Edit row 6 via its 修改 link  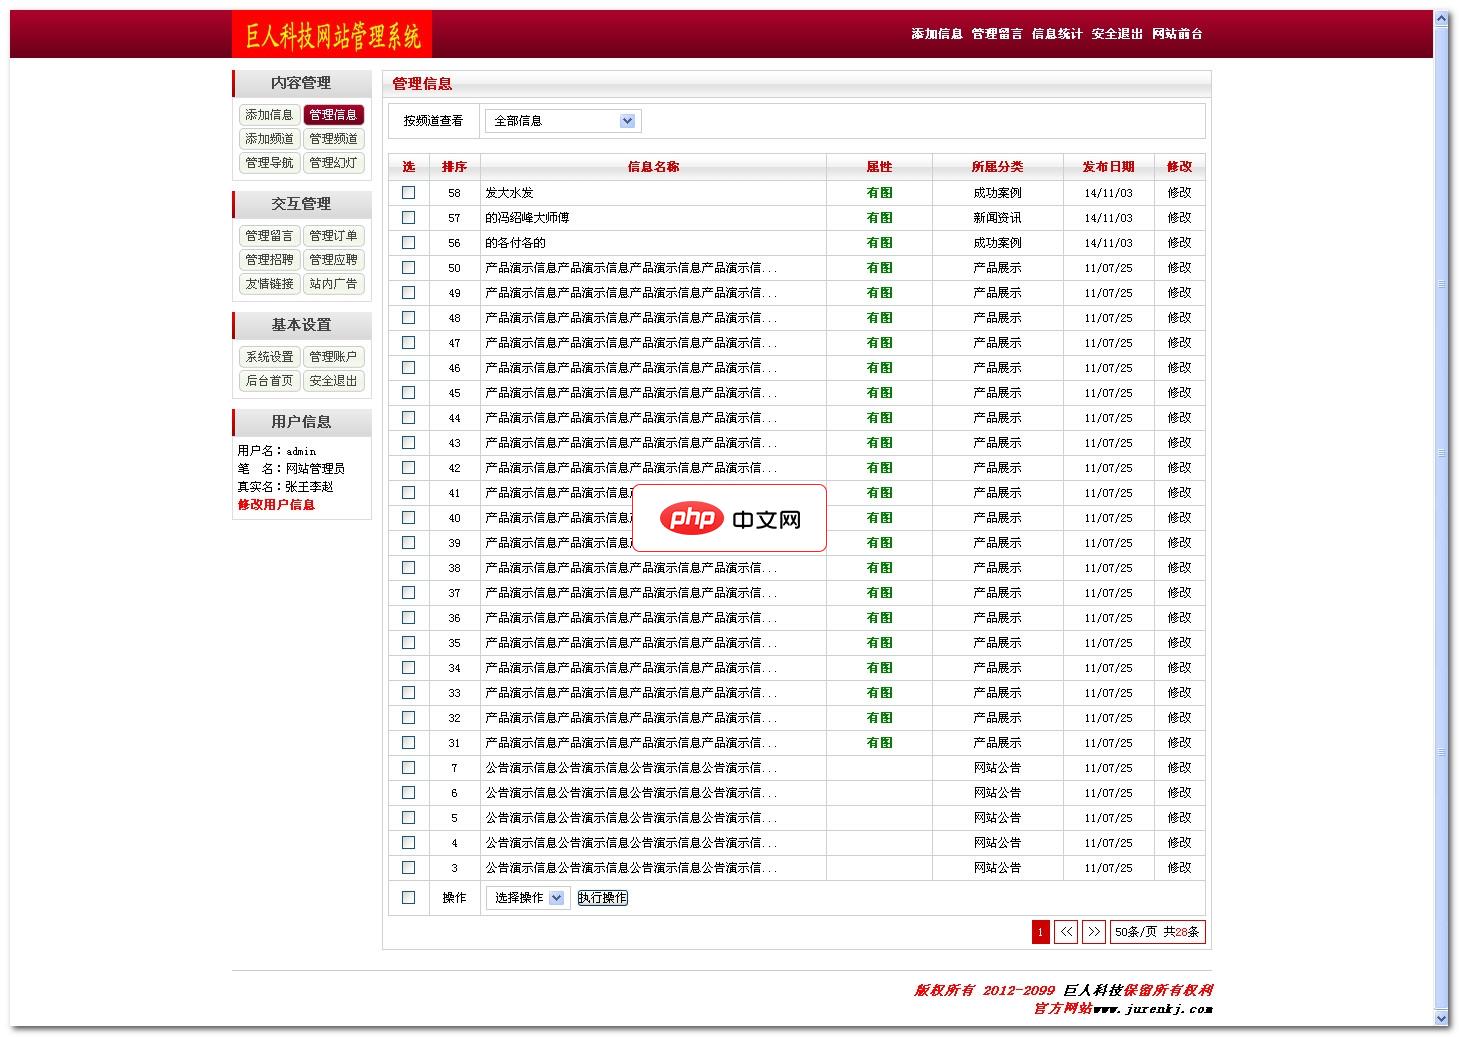click(1179, 793)
